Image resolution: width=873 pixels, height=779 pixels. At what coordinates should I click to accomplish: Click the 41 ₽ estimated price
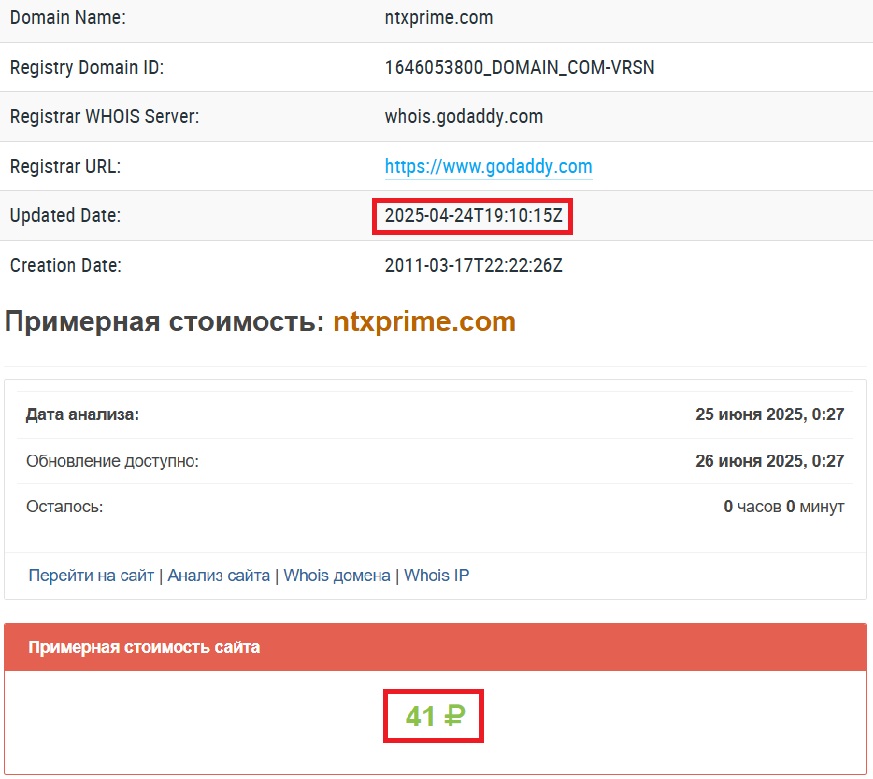click(x=435, y=716)
